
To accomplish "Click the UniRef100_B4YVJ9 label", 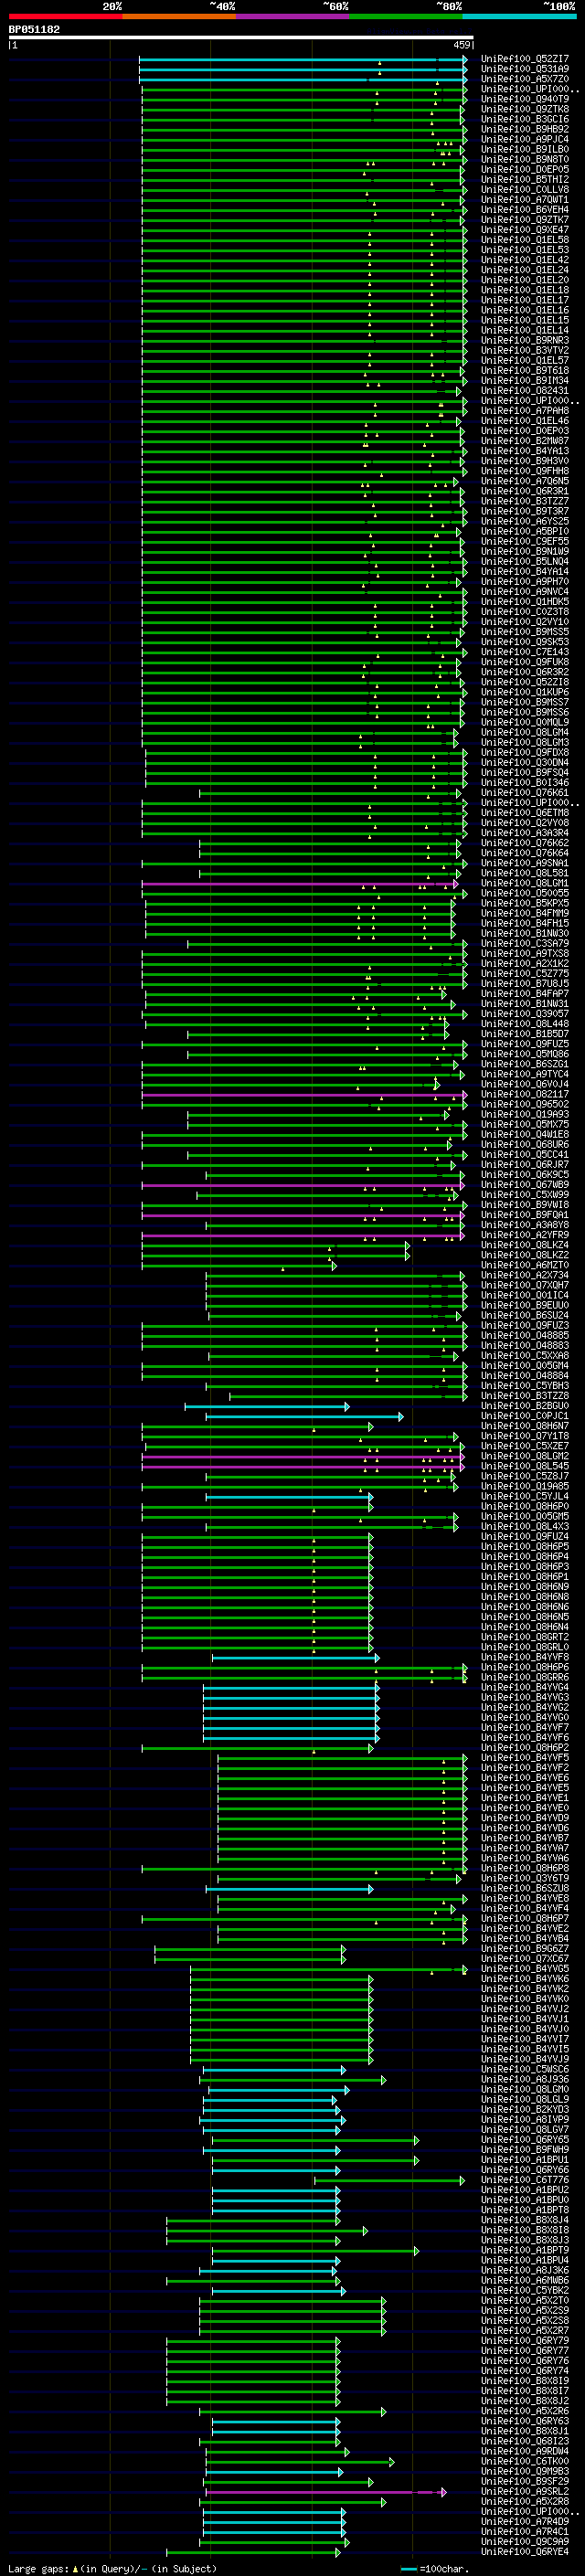I will (525, 2059).
